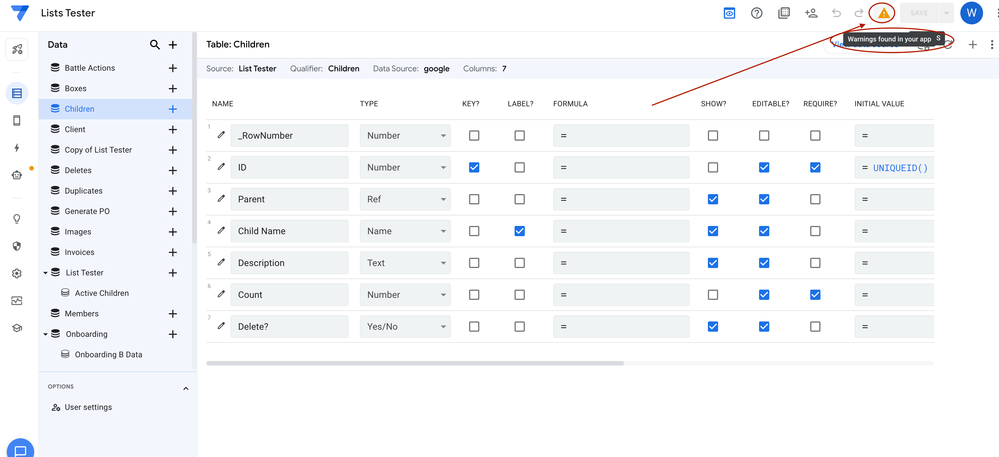Open the help question mark icon

757,13
